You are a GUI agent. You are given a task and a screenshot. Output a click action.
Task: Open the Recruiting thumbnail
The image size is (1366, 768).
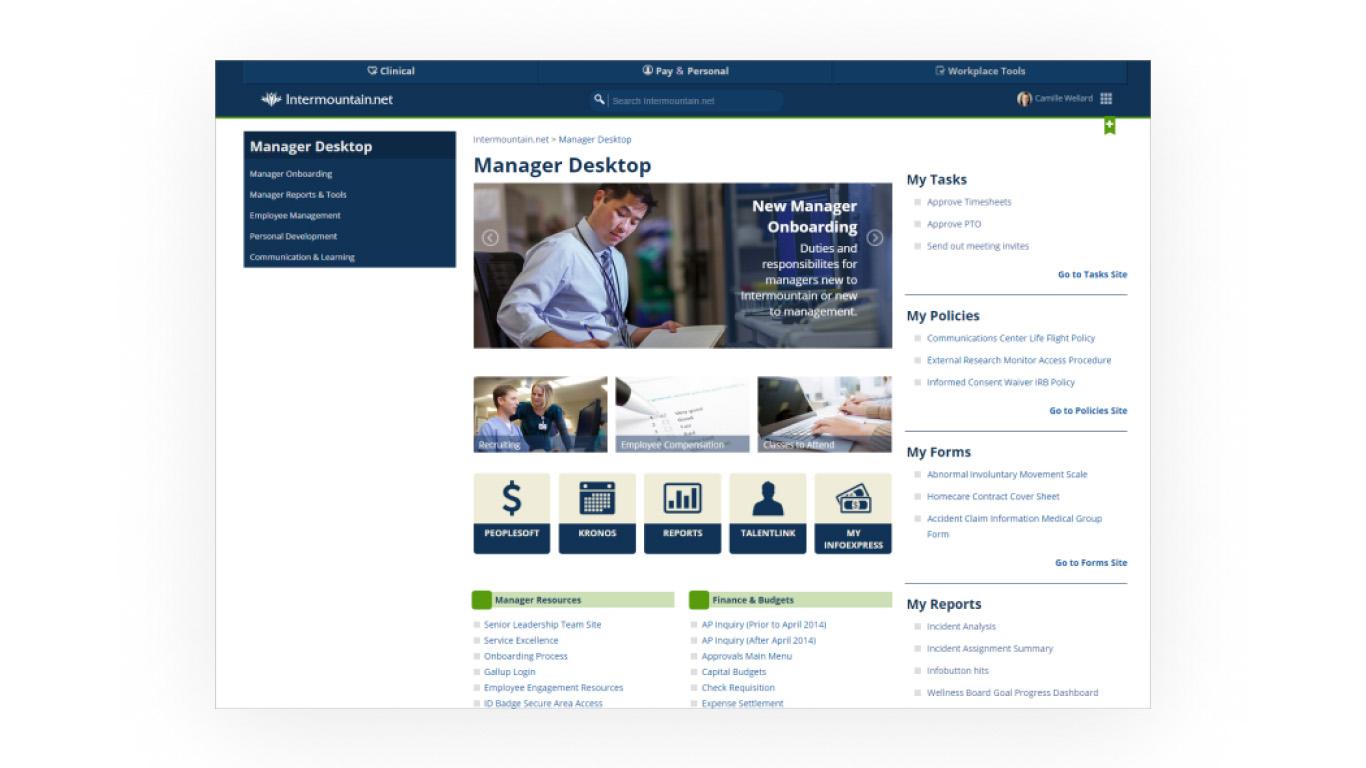[x=540, y=414]
